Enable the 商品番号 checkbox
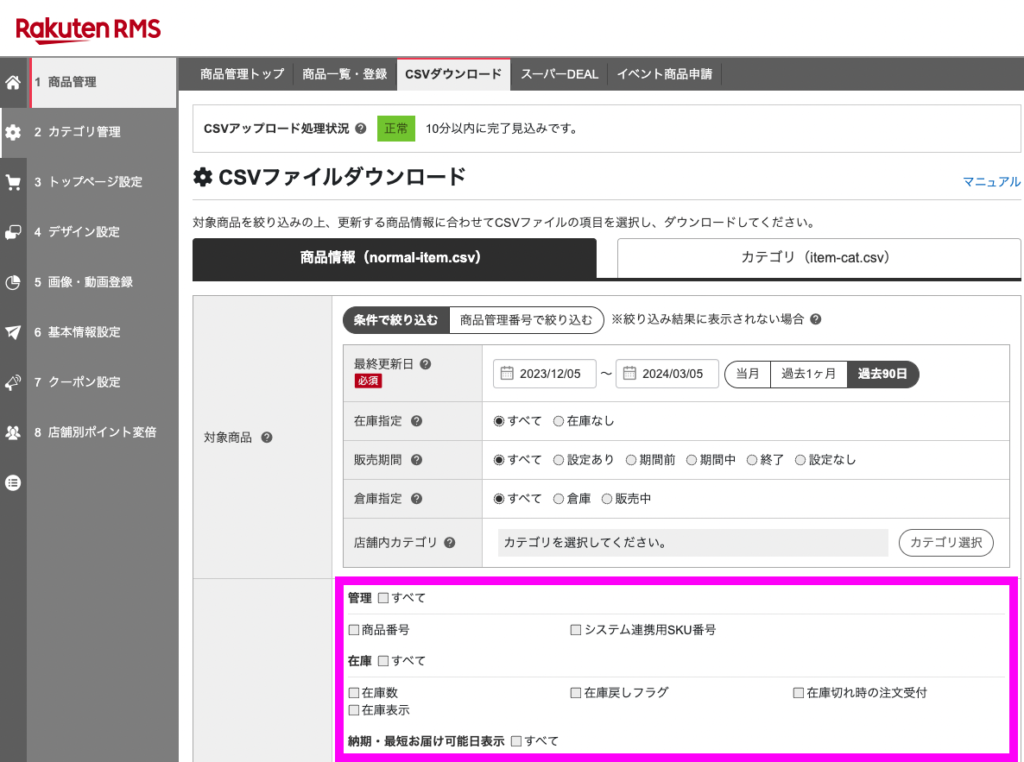The height and width of the screenshot is (762, 1024). tap(353, 629)
